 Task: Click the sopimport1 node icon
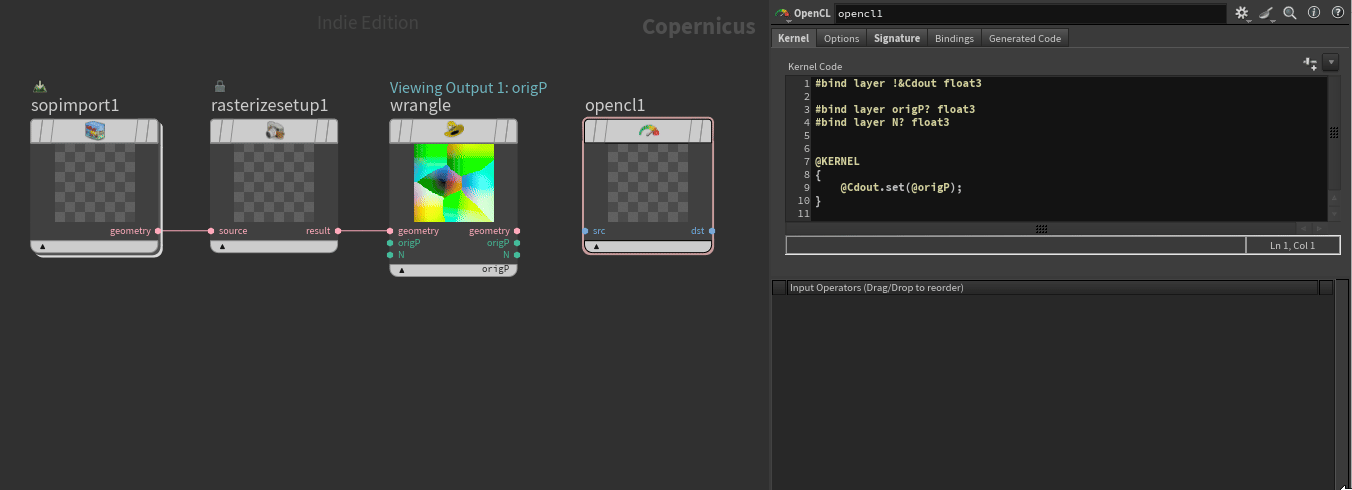point(95,131)
